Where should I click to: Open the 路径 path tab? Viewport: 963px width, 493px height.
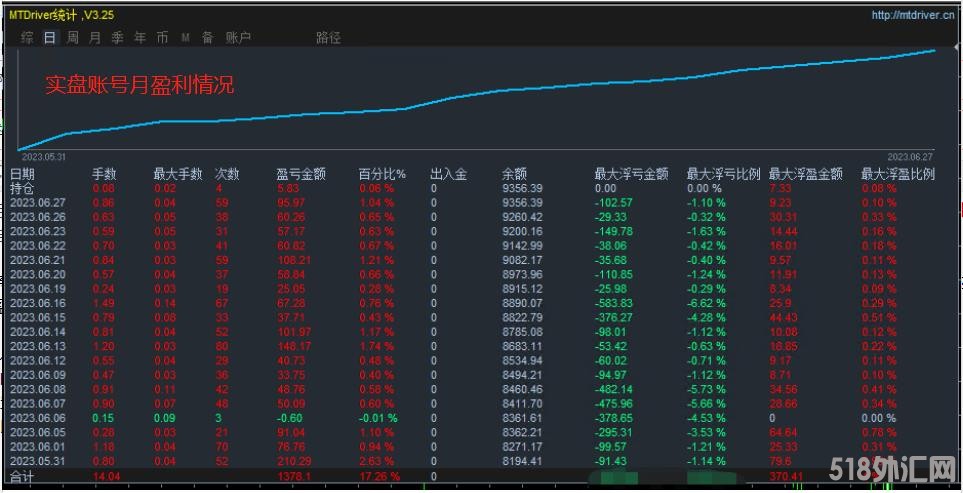[x=328, y=38]
